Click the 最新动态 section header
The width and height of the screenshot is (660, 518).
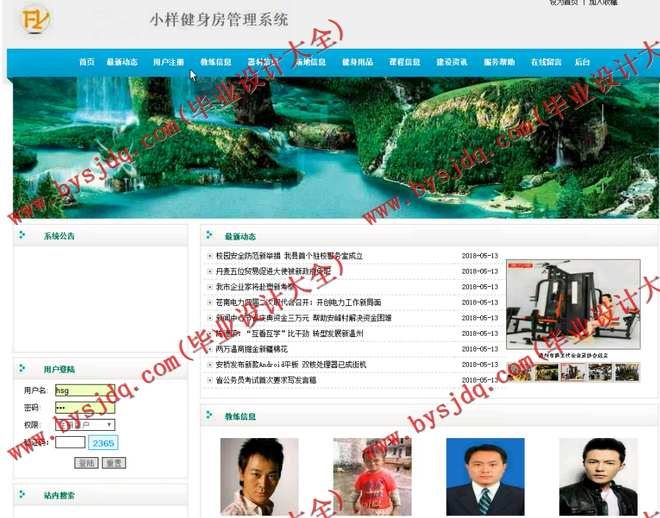pyautogui.click(x=240, y=236)
